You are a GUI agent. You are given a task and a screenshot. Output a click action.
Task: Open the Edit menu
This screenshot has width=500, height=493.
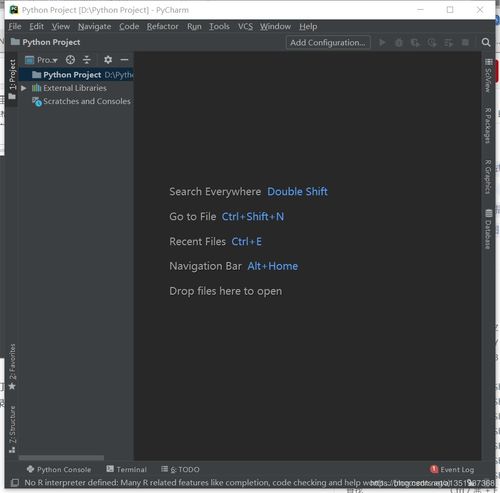[36, 26]
